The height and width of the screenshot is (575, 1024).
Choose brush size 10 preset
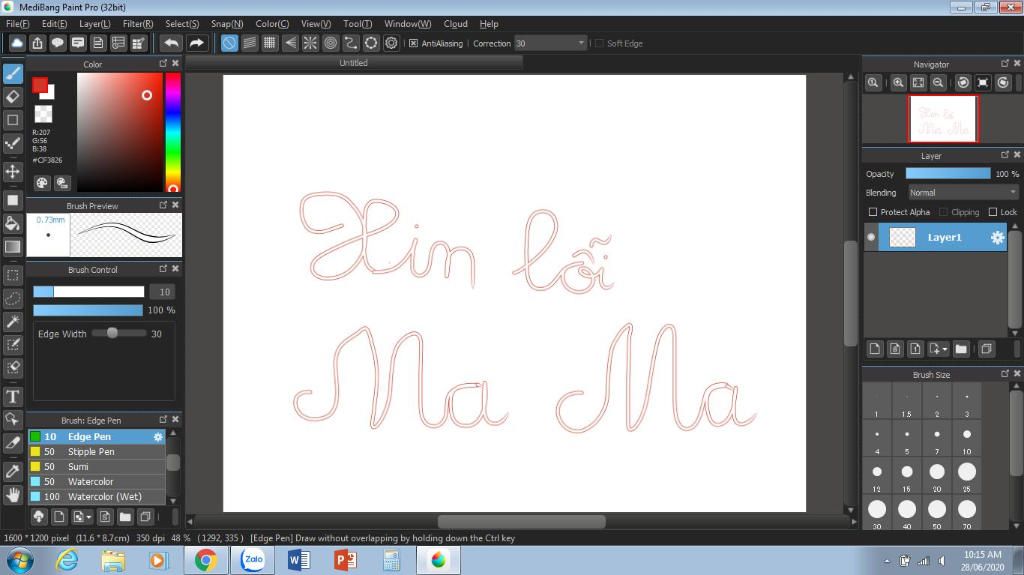(967, 440)
